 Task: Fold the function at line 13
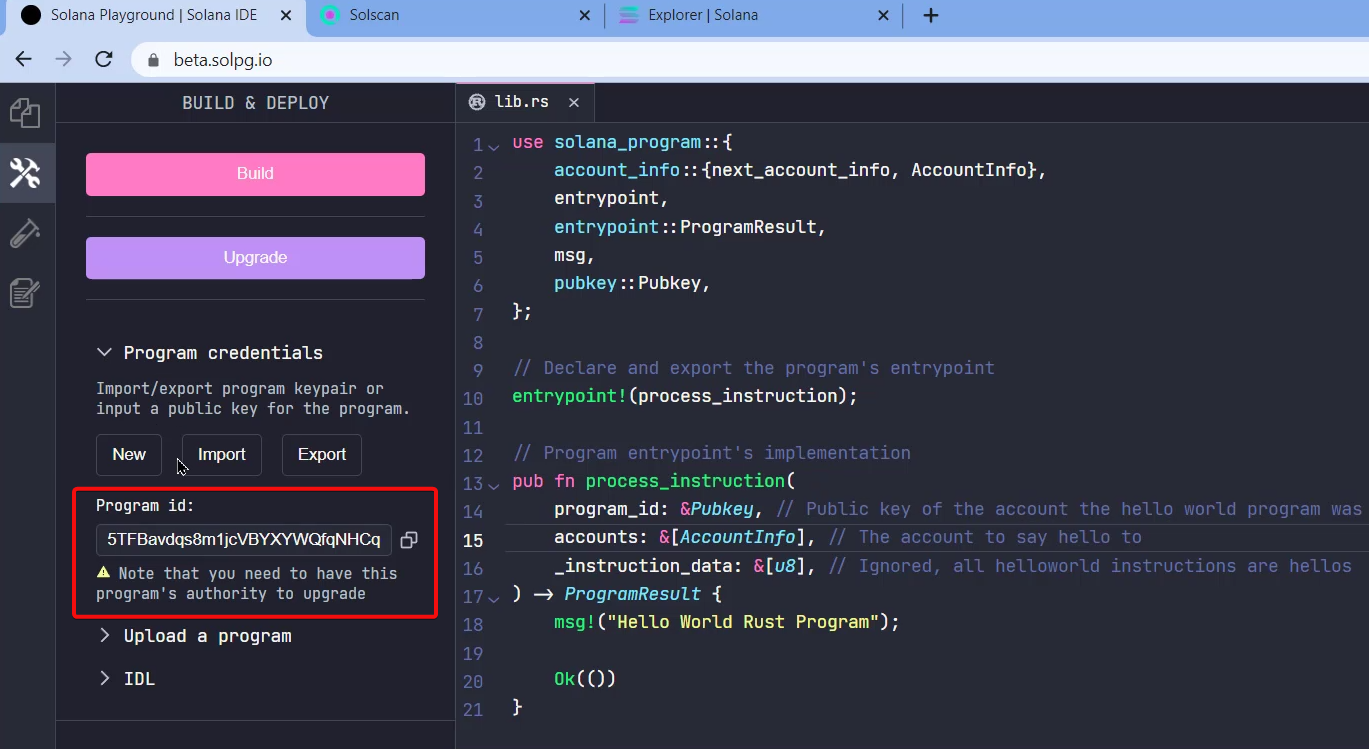pyautogui.click(x=494, y=485)
